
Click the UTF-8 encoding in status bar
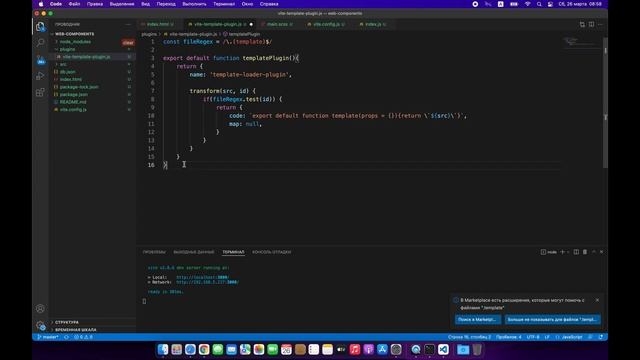(x=533, y=337)
